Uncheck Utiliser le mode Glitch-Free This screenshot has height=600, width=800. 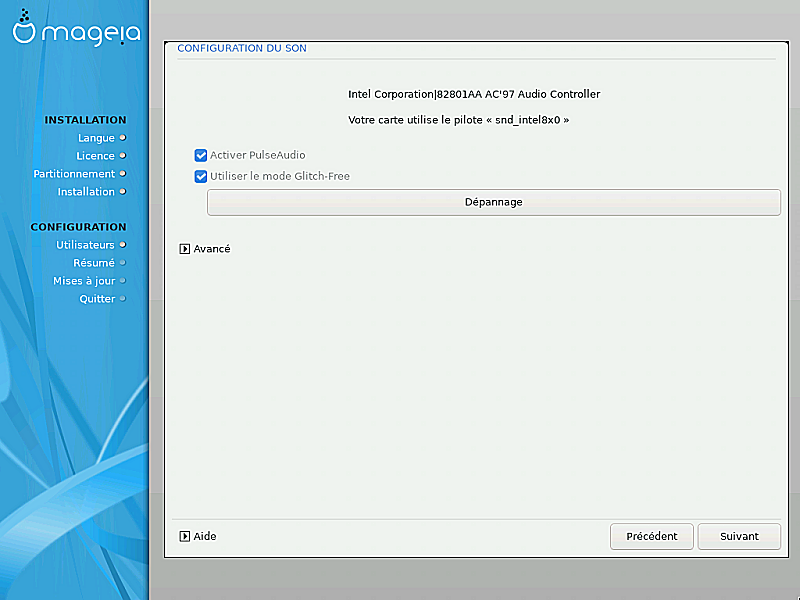[201, 177]
